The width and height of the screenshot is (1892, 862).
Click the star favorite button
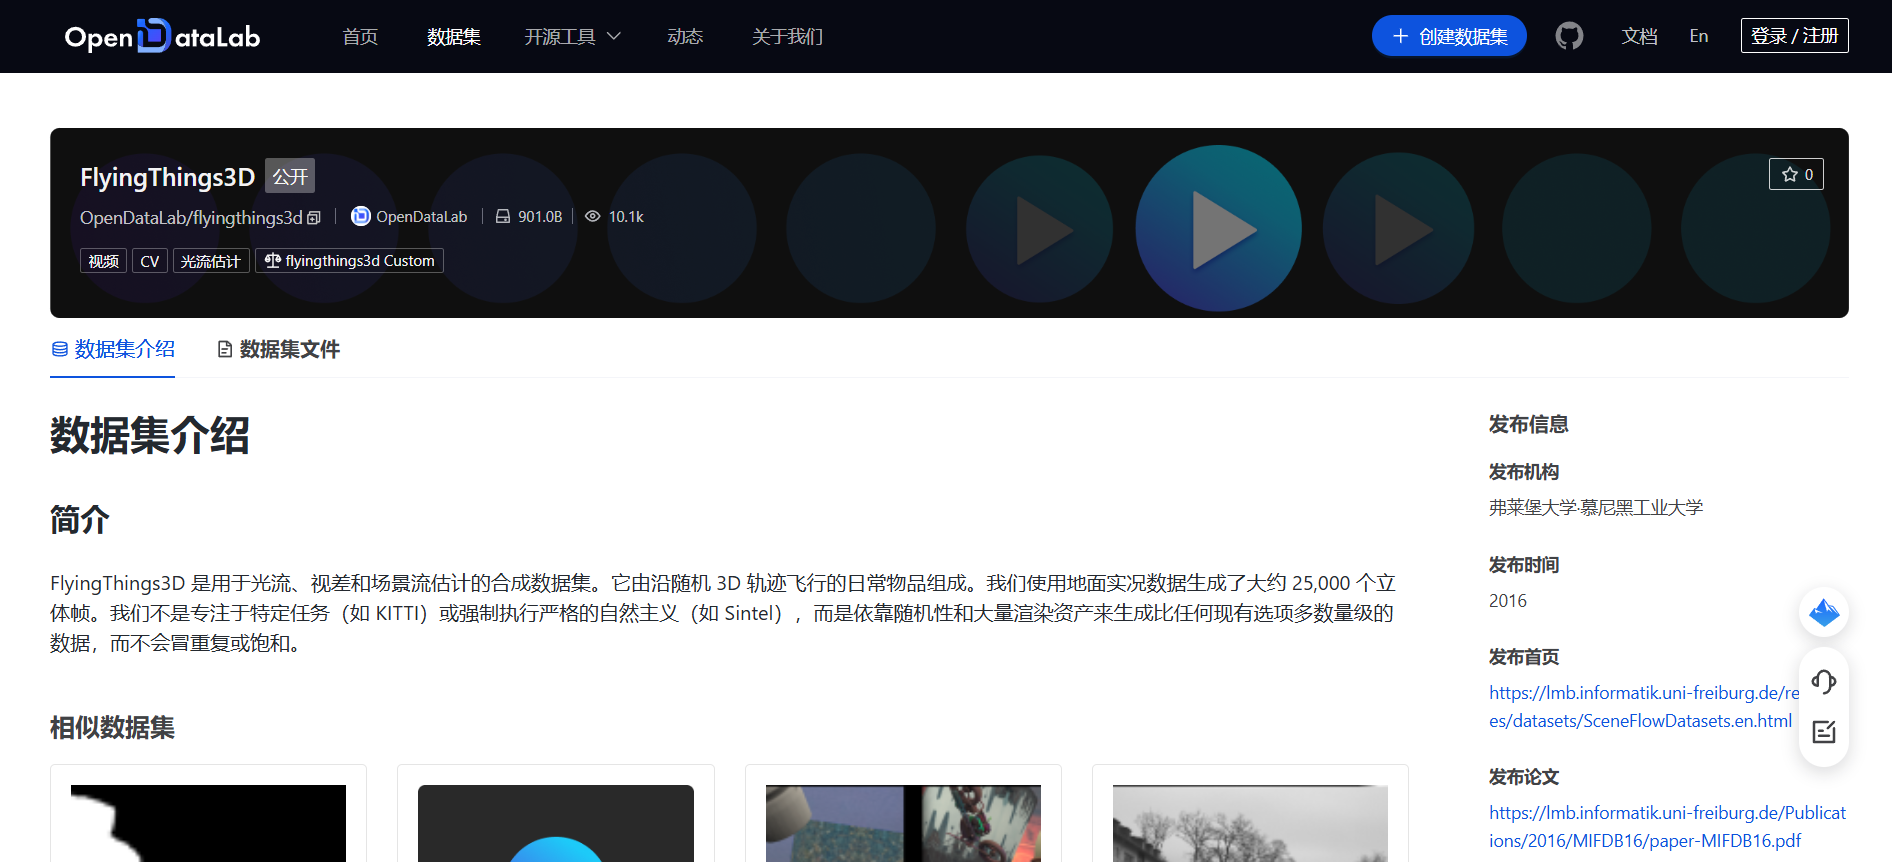pyautogui.click(x=1796, y=174)
